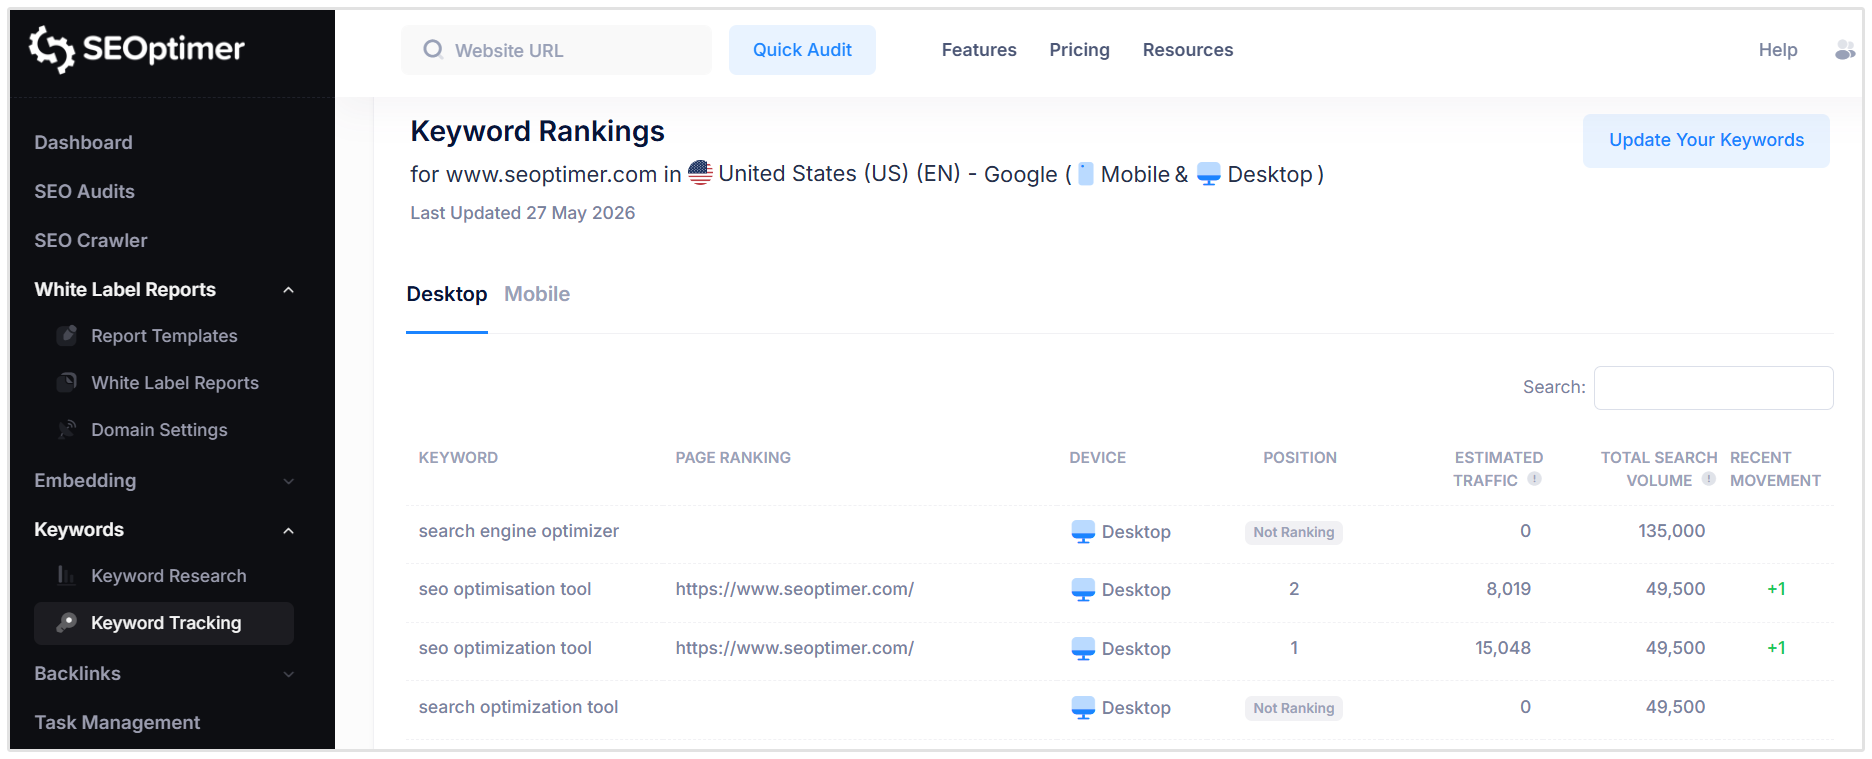Click keyword 'search engine optimizer'
The height and width of the screenshot is (759, 1872).
point(519,531)
